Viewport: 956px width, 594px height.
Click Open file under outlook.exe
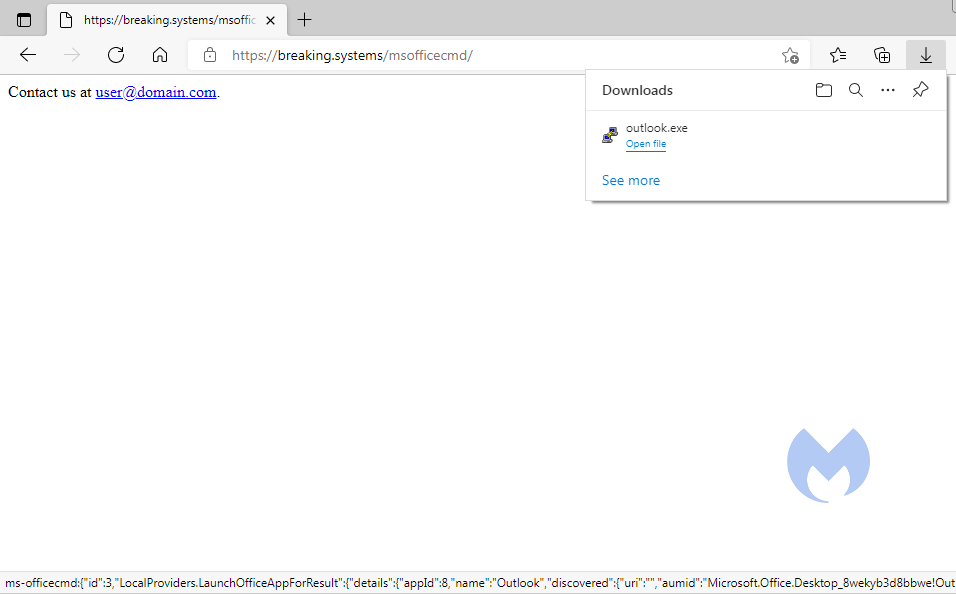(x=646, y=144)
